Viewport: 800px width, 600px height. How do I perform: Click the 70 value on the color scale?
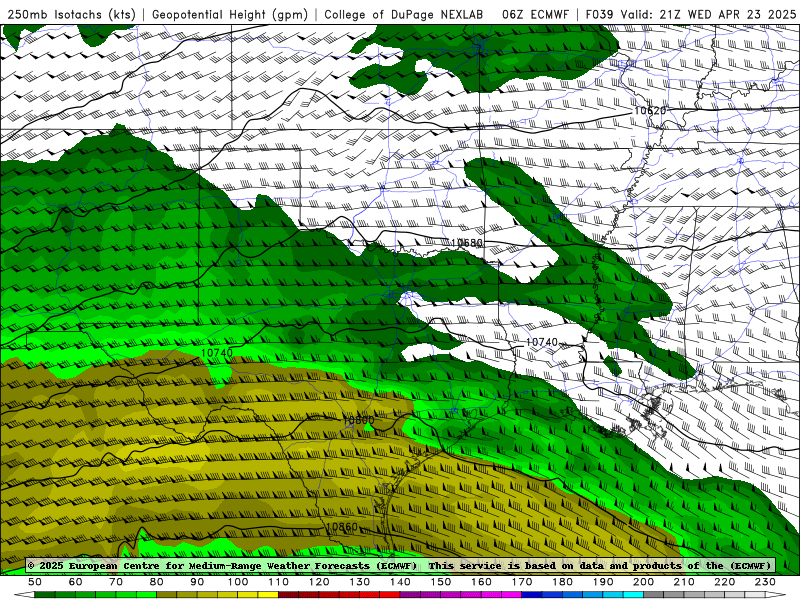pyautogui.click(x=116, y=582)
